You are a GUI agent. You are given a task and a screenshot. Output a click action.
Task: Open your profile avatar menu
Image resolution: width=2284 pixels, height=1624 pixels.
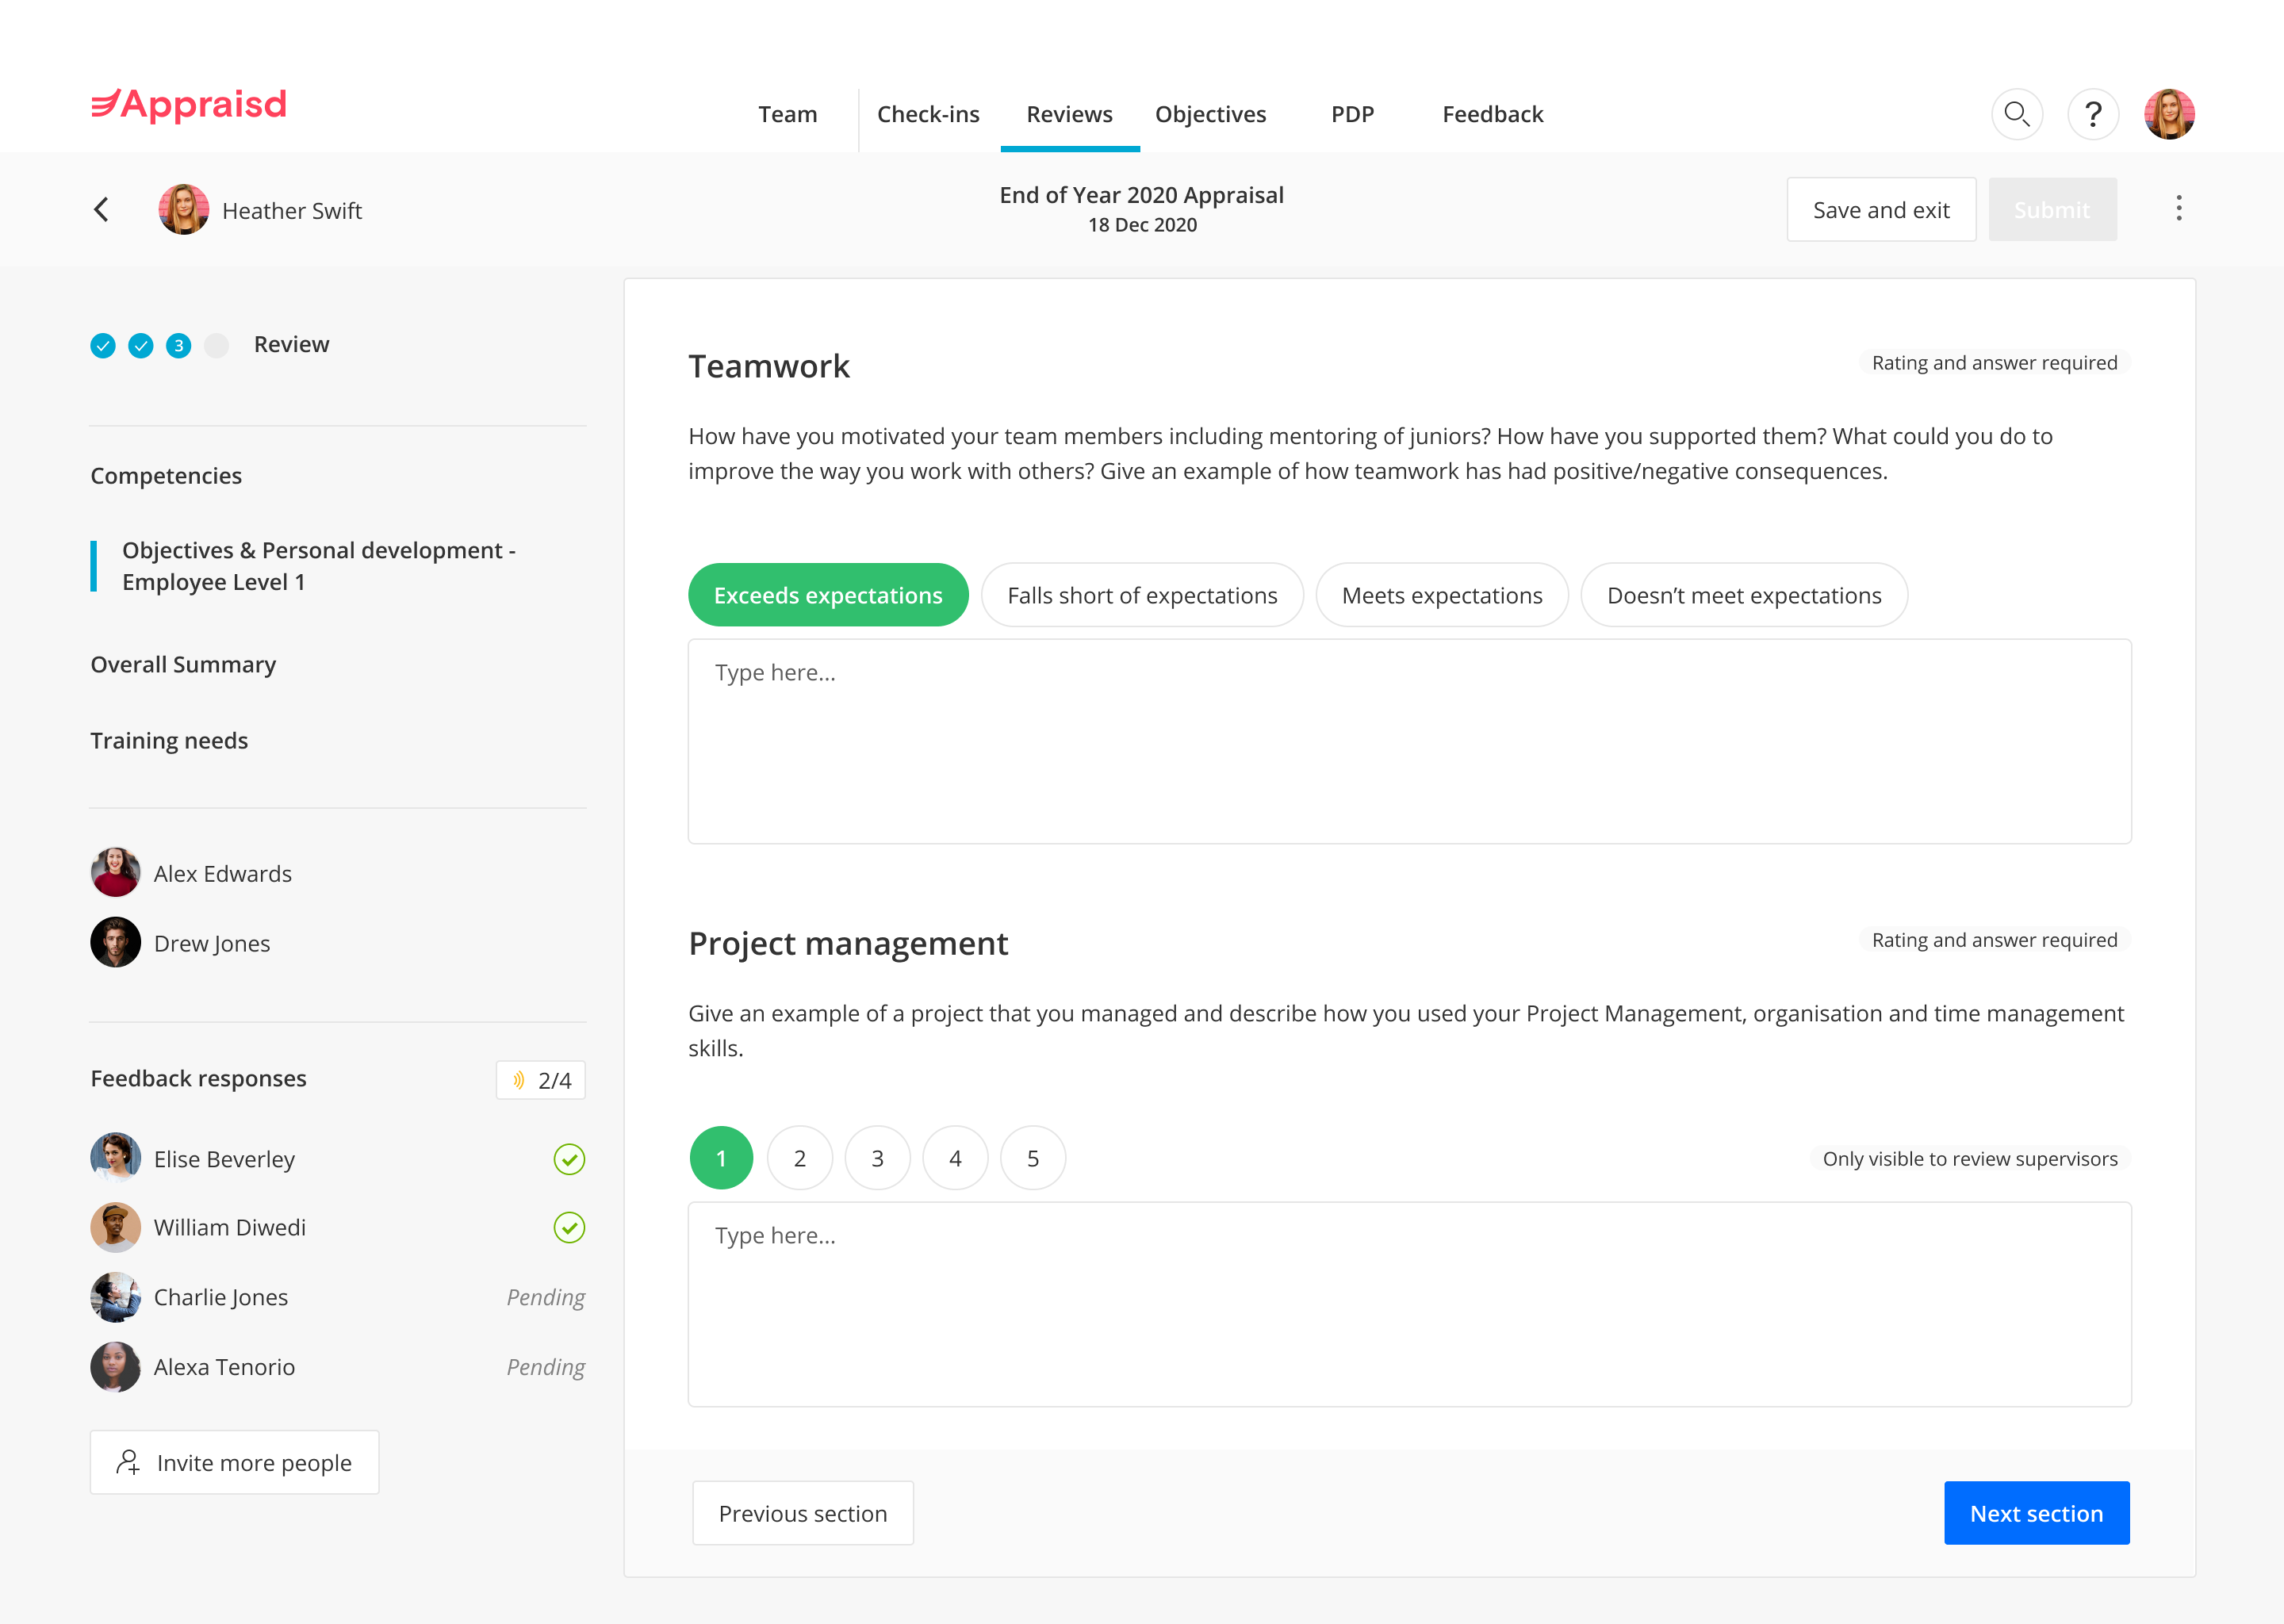(2169, 114)
